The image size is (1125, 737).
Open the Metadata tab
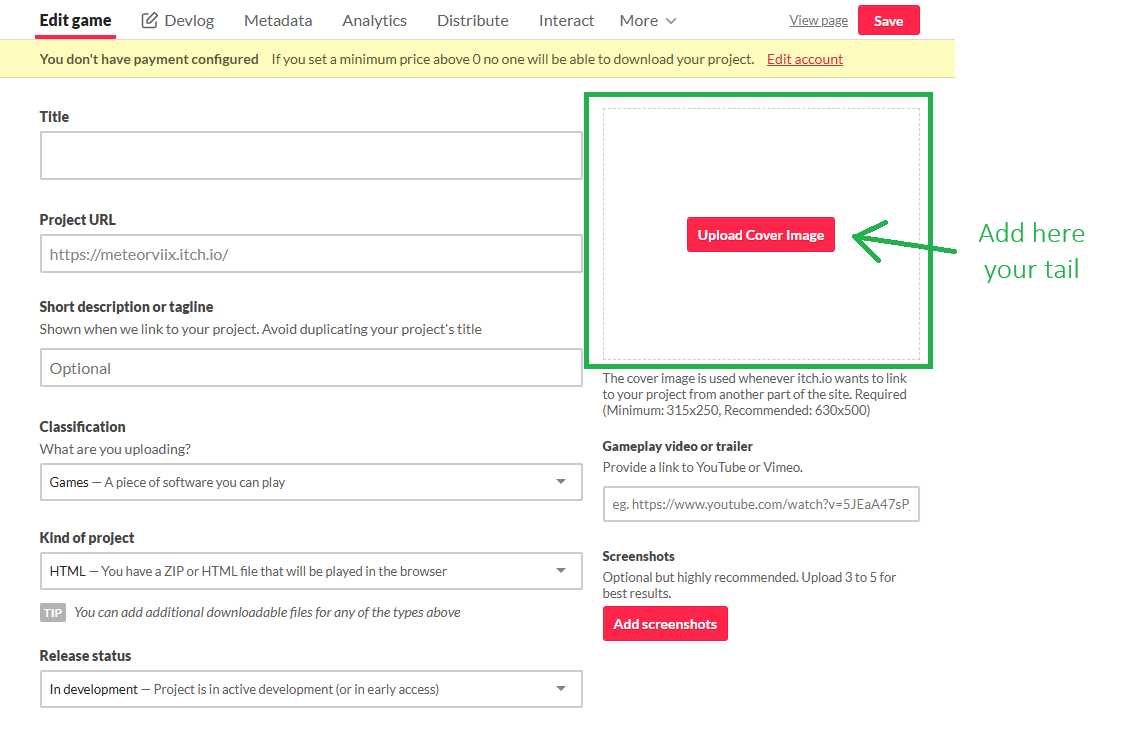pyautogui.click(x=278, y=20)
